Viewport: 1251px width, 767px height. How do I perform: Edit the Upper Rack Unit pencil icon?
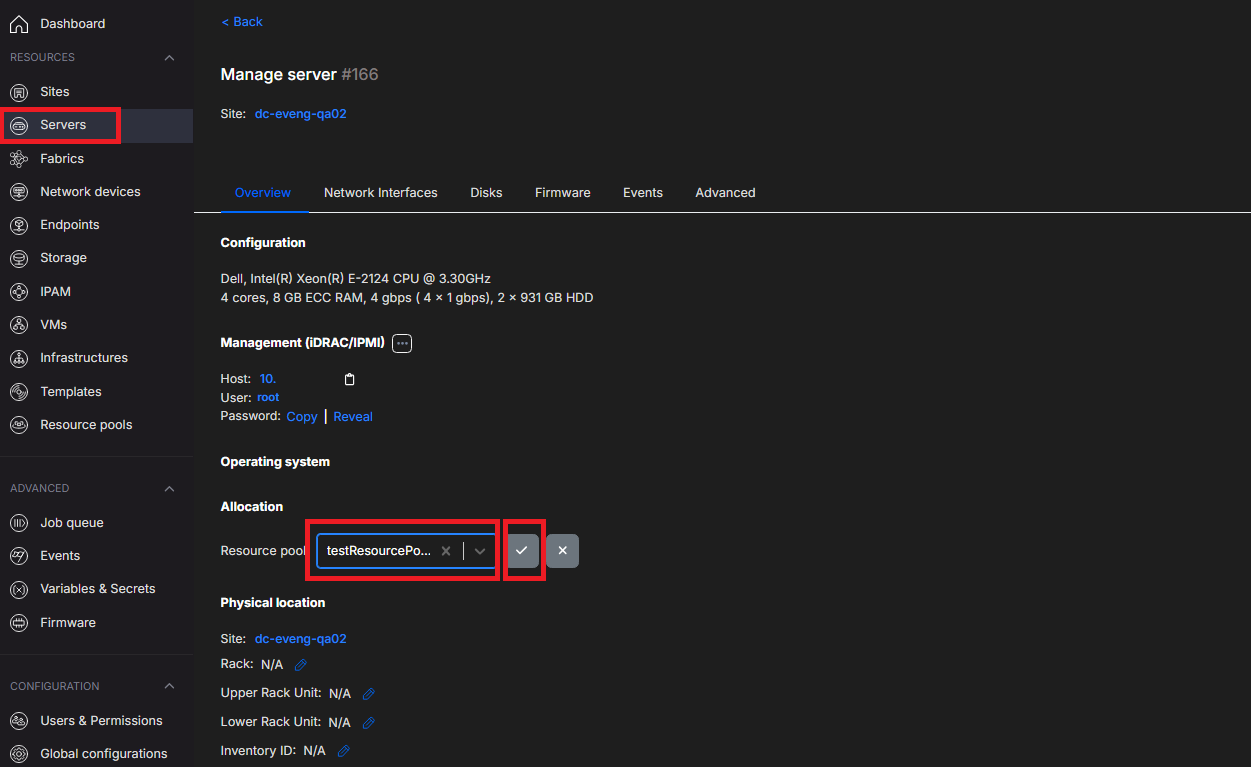click(368, 693)
